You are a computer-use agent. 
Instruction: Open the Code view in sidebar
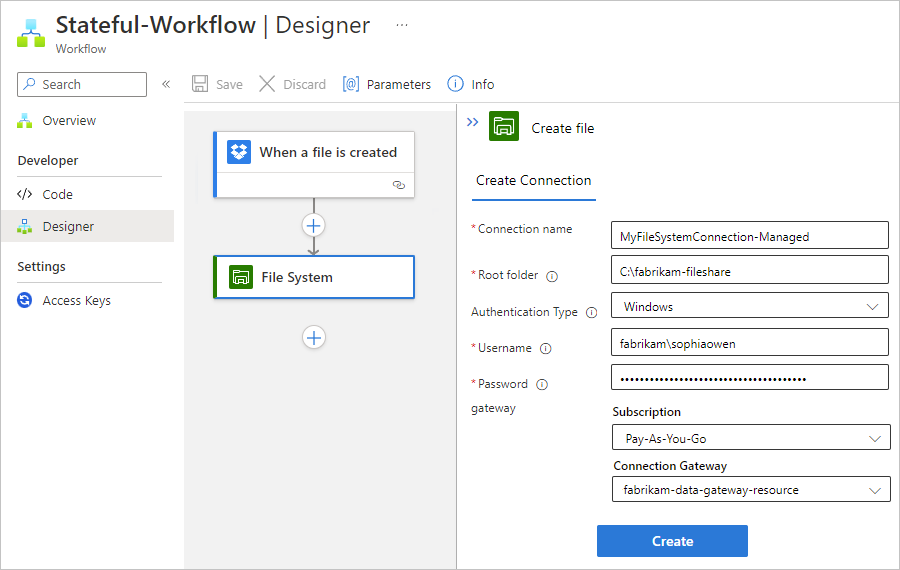click(57, 195)
